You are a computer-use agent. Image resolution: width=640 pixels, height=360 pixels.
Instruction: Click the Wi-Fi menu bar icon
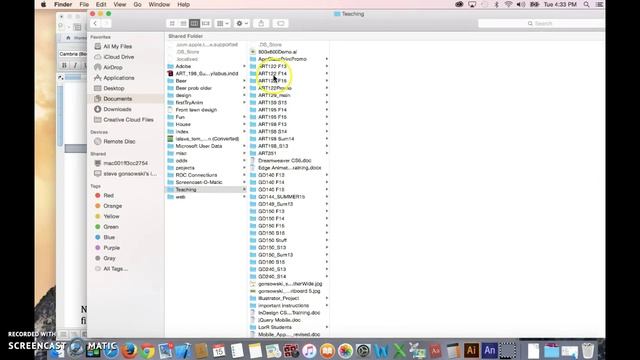[508, 4]
